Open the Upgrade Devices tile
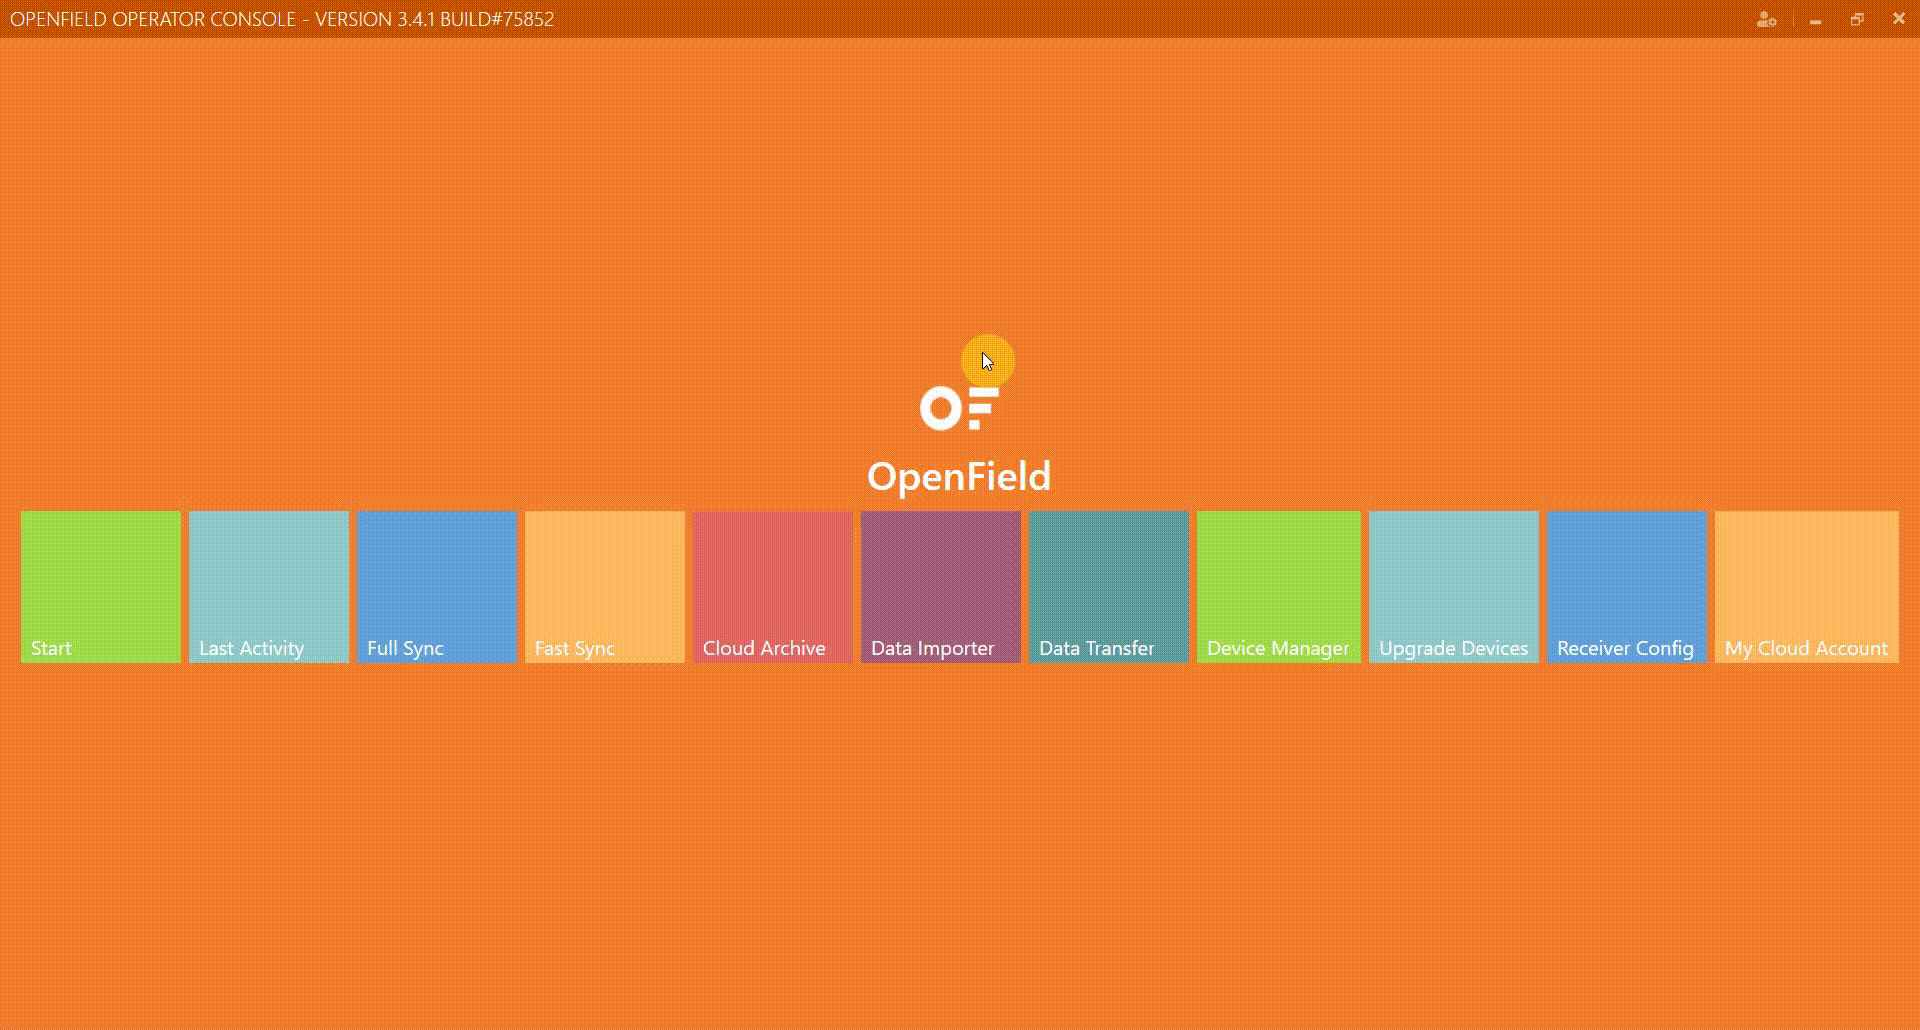 [x=1454, y=587]
